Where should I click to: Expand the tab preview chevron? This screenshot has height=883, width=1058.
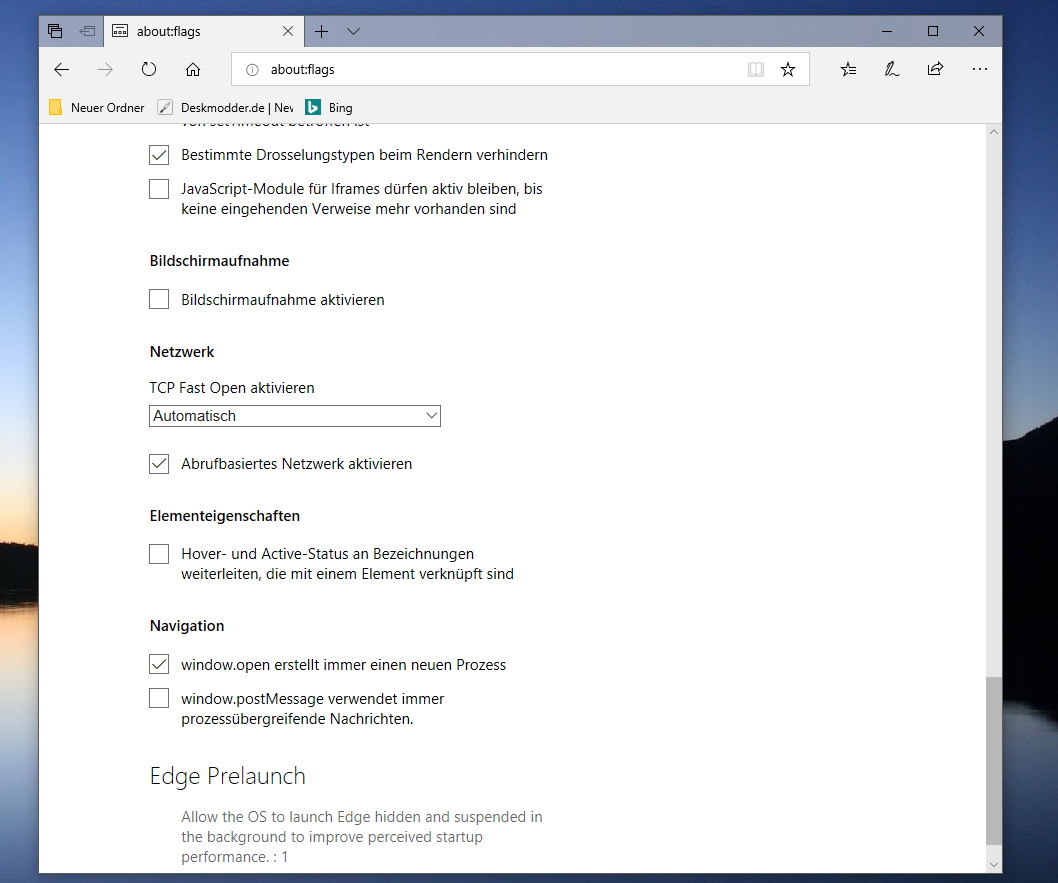pyautogui.click(x=354, y=31)
